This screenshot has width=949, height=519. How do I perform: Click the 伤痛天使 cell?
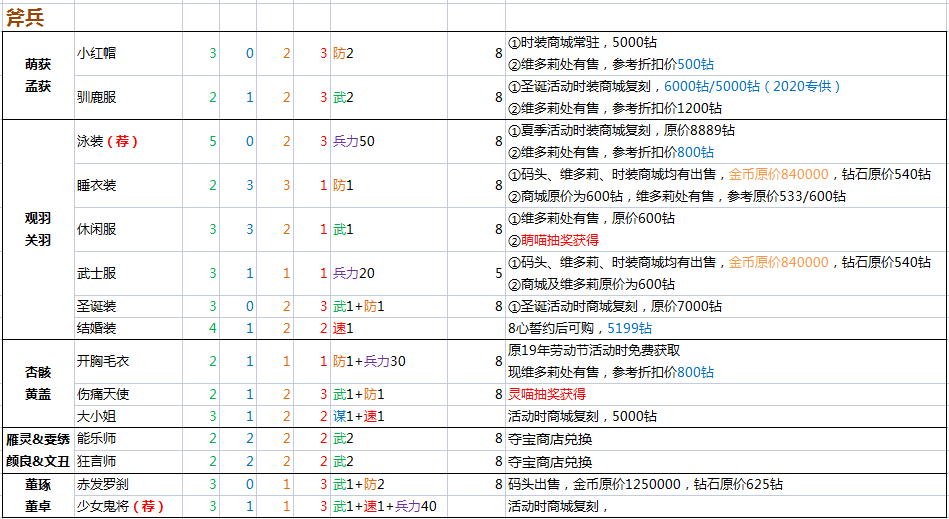[x=128, y=394]
